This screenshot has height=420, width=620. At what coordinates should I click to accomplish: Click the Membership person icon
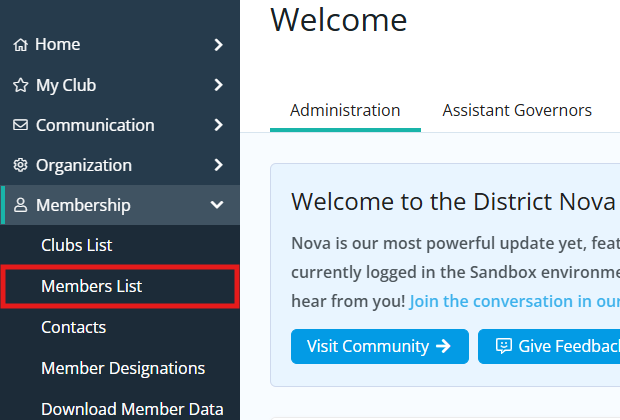click(21, 205)
